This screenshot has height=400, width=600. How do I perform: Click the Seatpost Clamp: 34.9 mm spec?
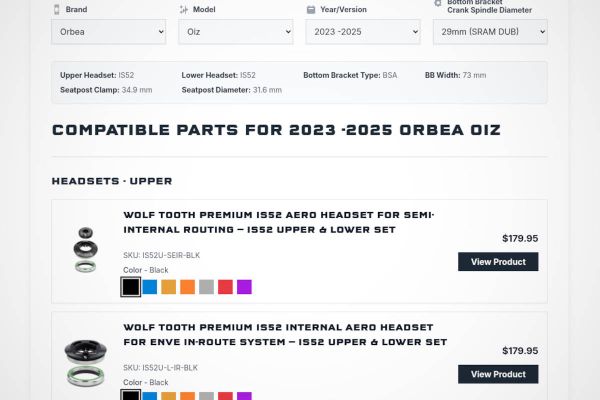pyautogui.click(x=106, y=90)
